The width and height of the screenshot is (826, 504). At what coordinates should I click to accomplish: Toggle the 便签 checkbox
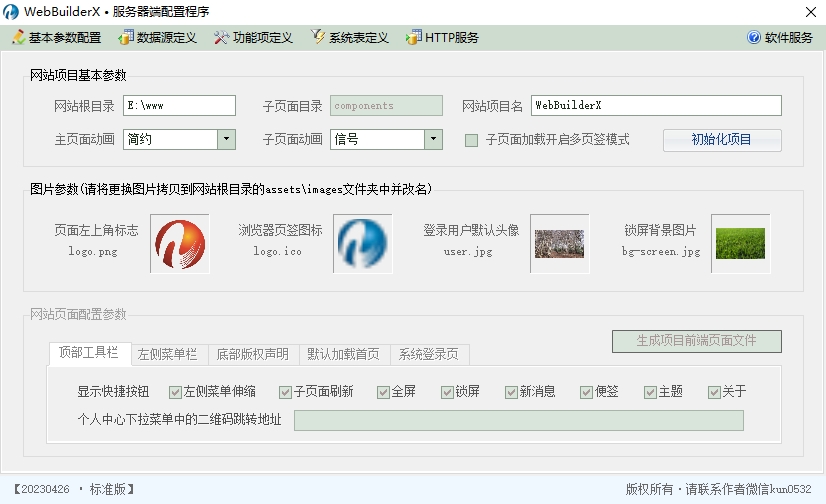586,392
